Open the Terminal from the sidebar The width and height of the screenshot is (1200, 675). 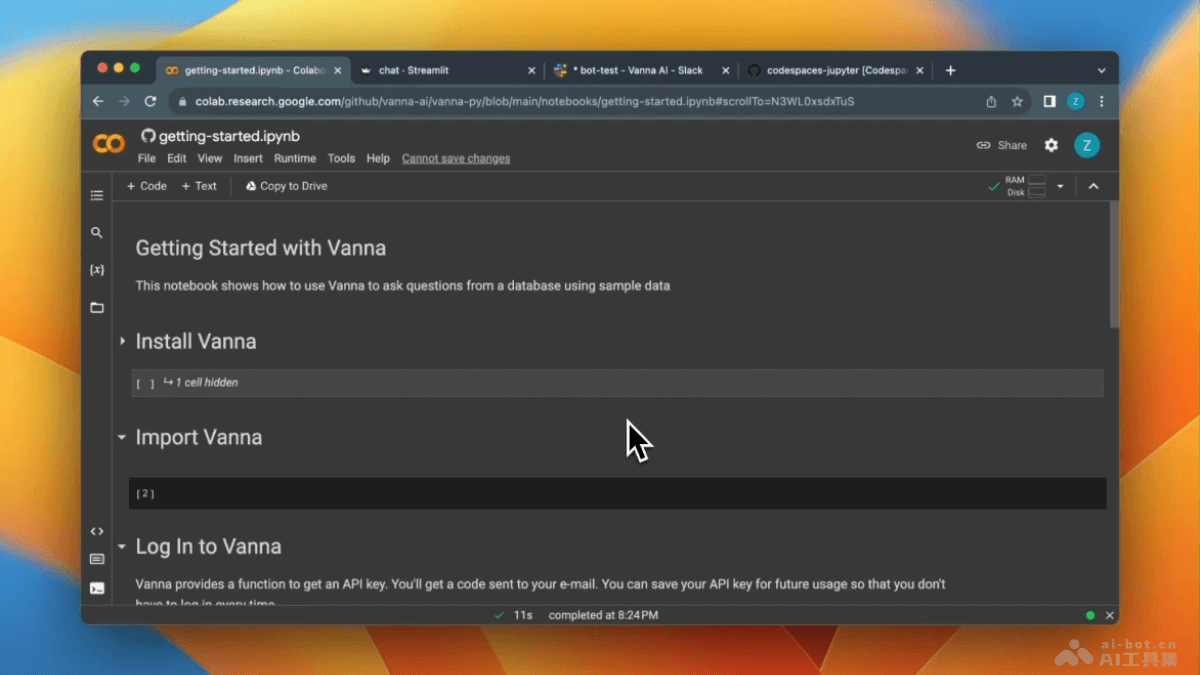97,589
